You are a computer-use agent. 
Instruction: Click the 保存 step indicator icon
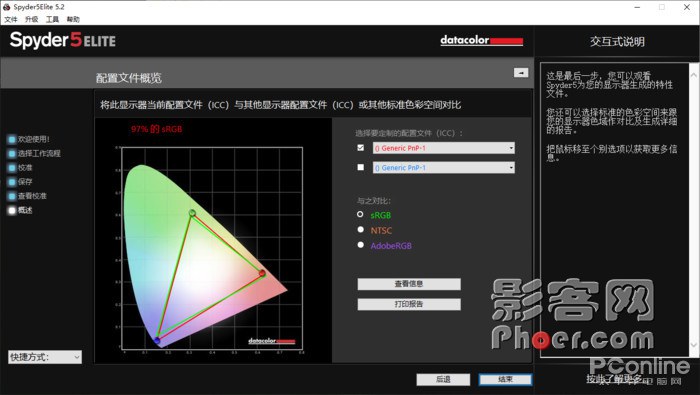coord(12,182)
